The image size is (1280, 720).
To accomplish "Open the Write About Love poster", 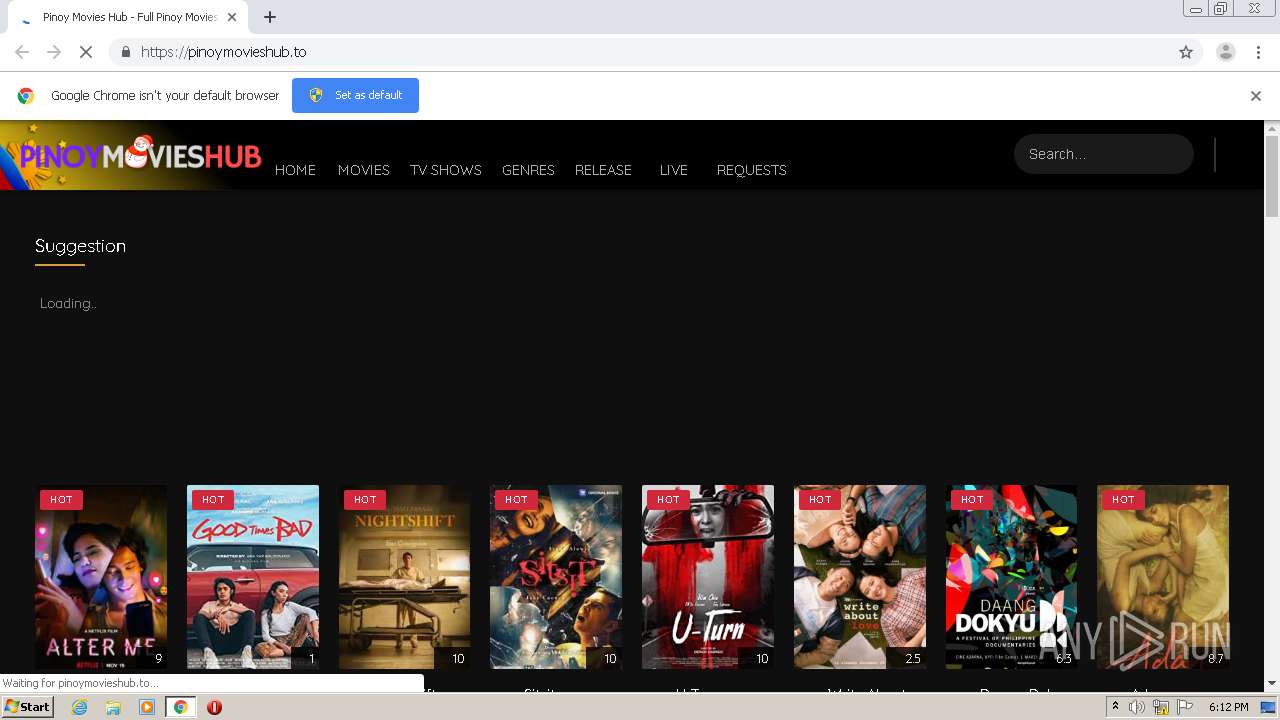I will [860, 577].
